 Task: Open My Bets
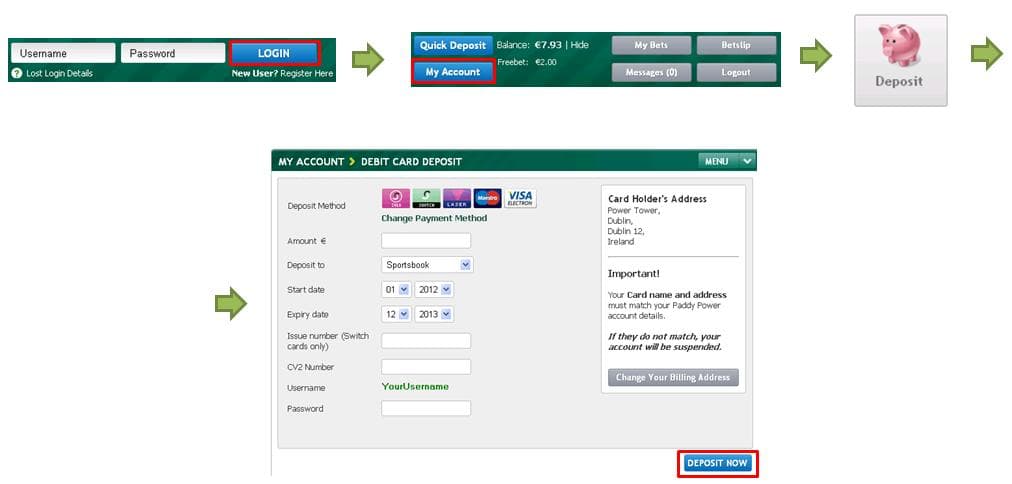click(x=651, y=45)
